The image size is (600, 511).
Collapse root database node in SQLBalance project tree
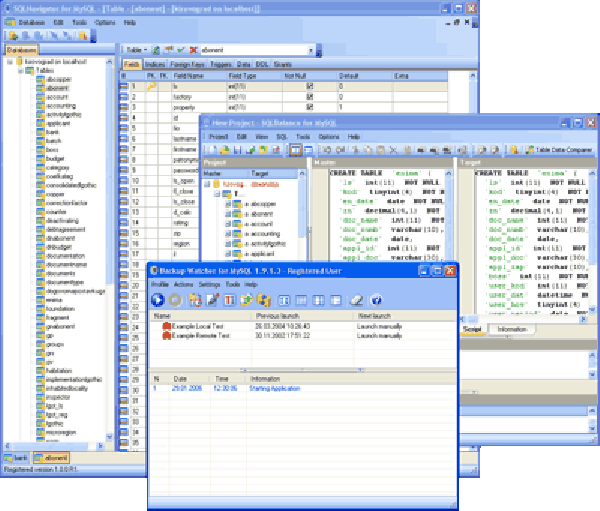(207, 184)
